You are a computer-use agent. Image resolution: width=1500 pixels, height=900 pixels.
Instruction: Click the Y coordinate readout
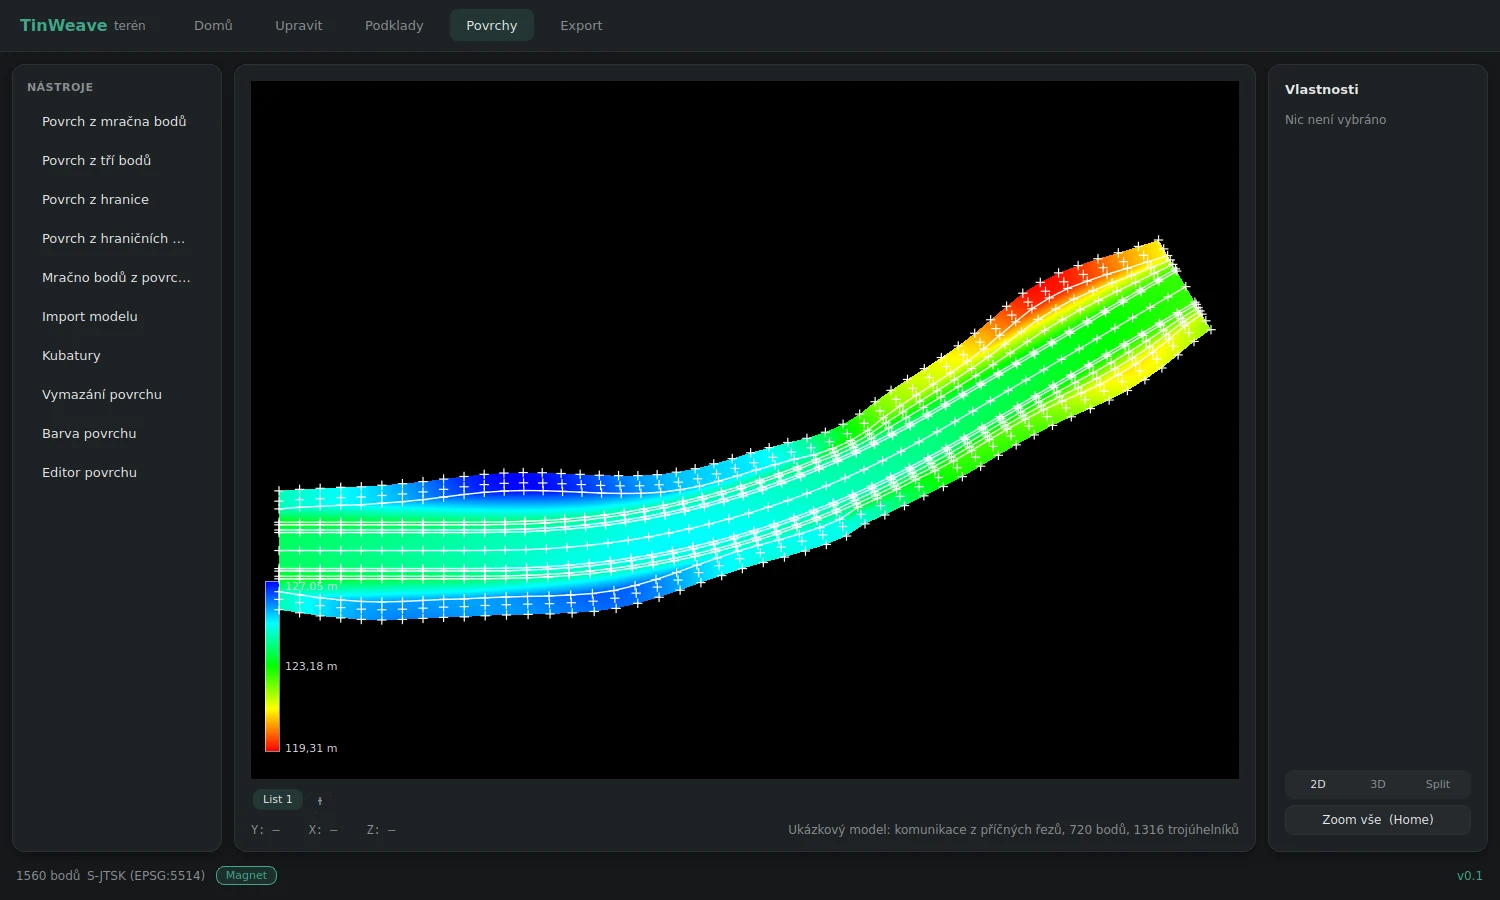(266, 830)
